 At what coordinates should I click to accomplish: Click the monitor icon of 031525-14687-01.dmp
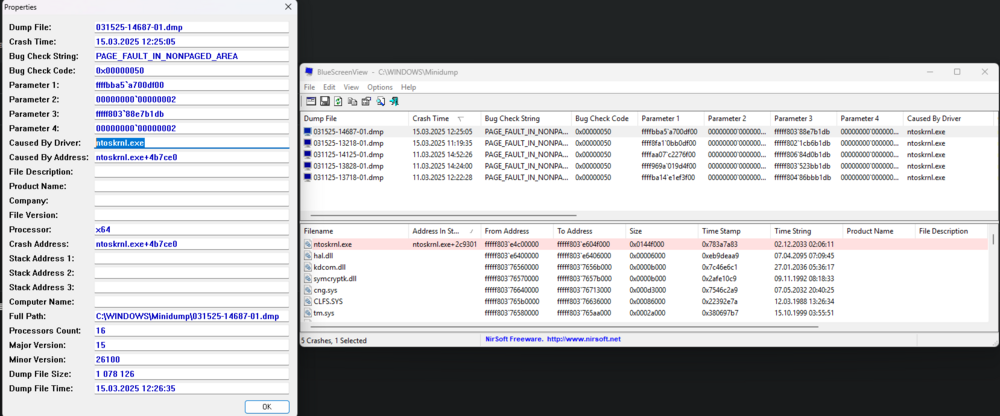[x=308, y=131]
